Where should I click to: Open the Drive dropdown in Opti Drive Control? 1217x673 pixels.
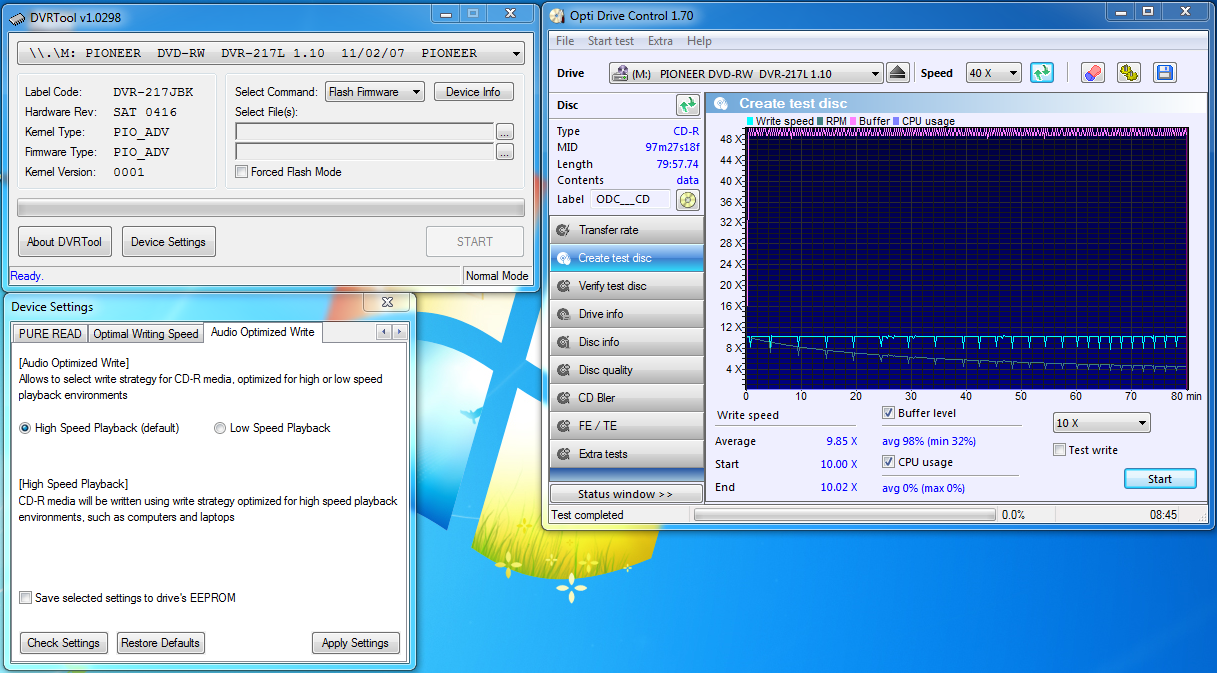pos(746,73)
